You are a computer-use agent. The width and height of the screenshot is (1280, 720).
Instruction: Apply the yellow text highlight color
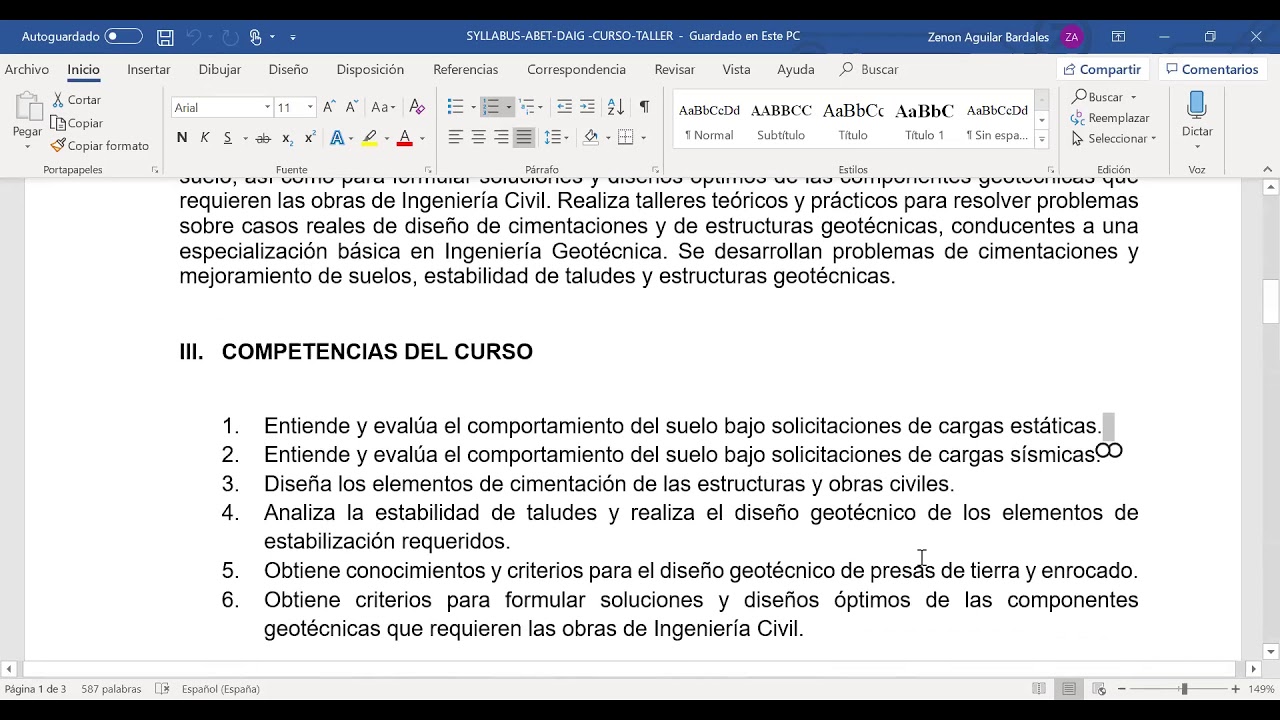[370, 138]
